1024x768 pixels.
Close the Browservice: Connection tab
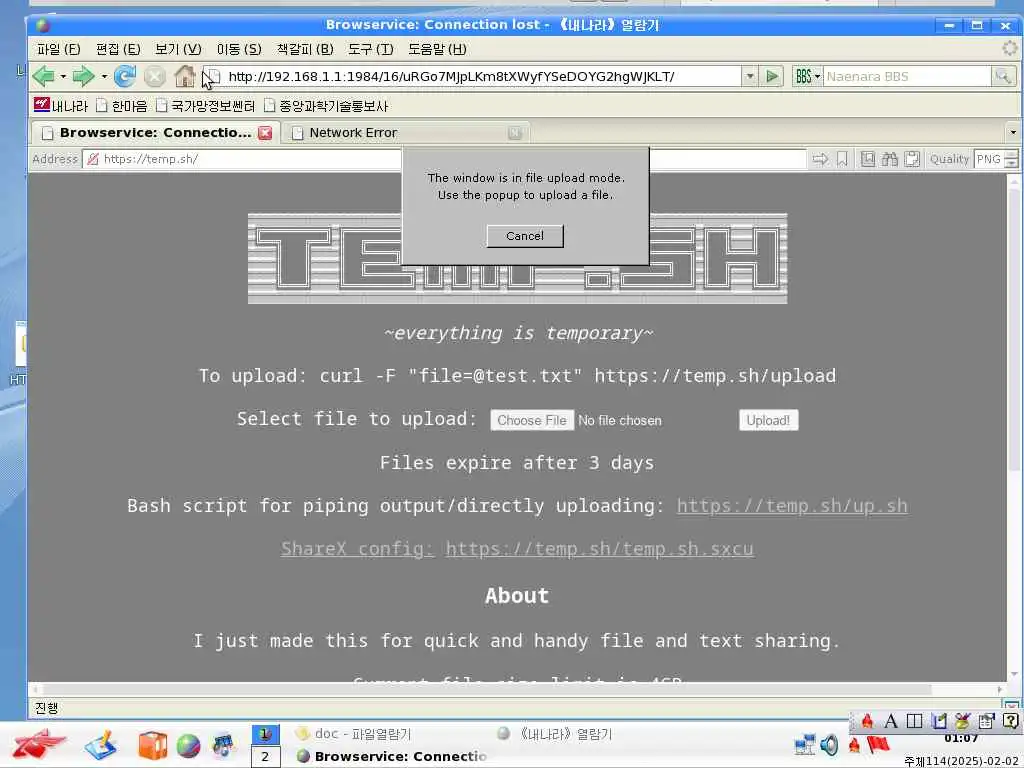[264, 133]
